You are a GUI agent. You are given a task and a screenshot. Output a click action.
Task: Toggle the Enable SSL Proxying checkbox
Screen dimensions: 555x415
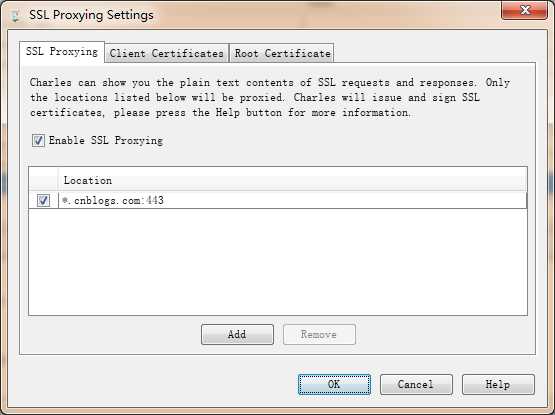38,141
